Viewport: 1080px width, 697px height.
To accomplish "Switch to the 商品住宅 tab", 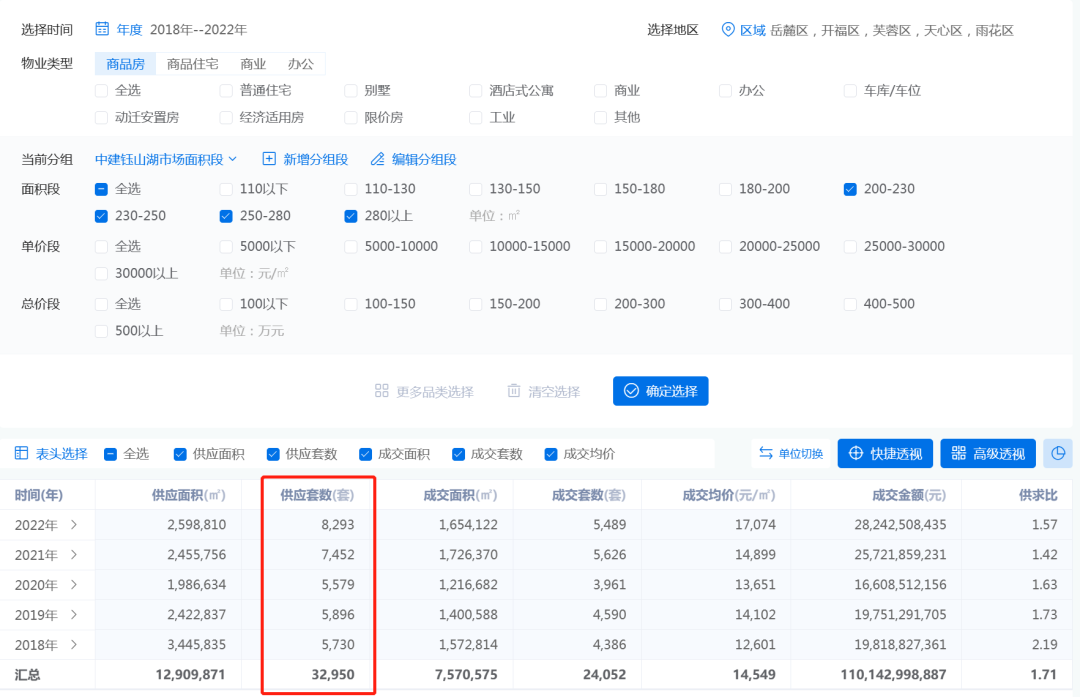I will (x=192, y=64).
